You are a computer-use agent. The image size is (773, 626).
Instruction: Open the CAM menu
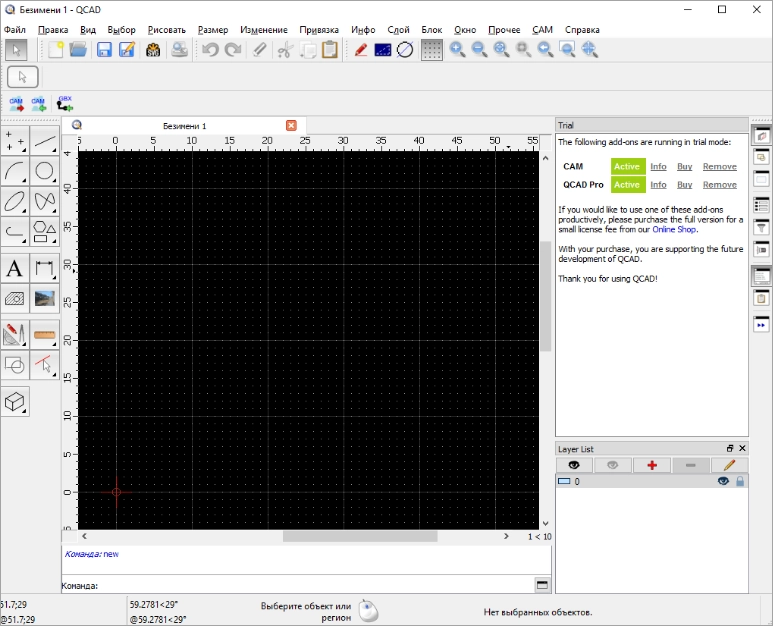pos(542,30)
